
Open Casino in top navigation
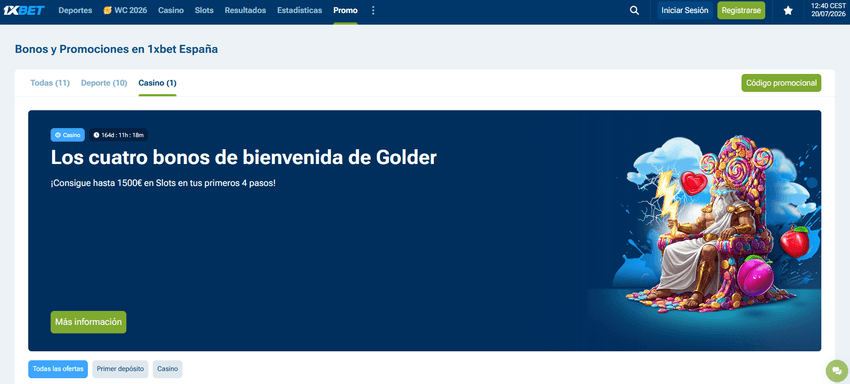pos(171,10)
